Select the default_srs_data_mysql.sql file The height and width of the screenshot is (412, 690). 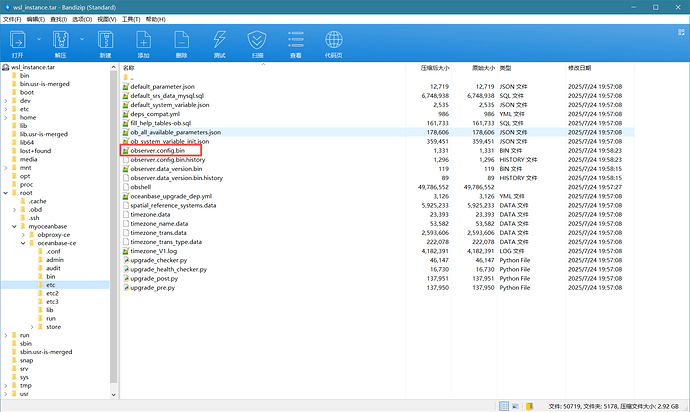tap(167, 96)
